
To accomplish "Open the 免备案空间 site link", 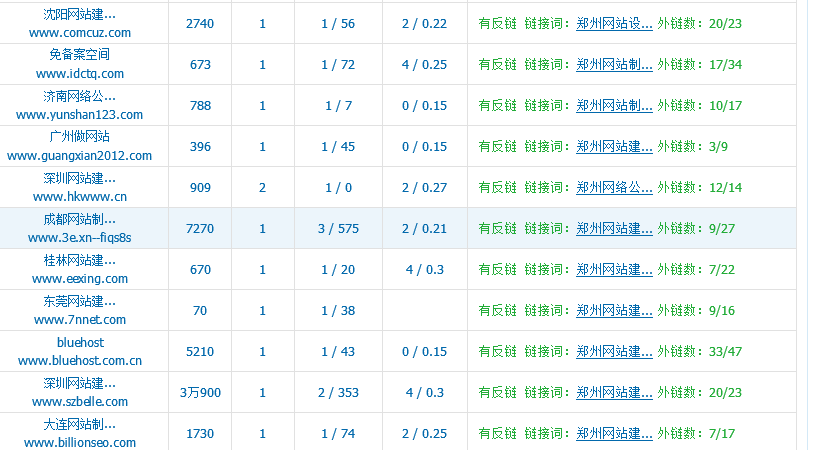I will [x=80, y=56].
